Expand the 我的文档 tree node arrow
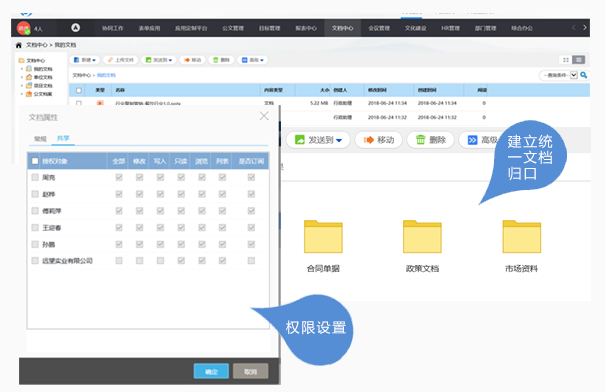The height and width of the screenshot is (392, 605). [x=22, y=69]
